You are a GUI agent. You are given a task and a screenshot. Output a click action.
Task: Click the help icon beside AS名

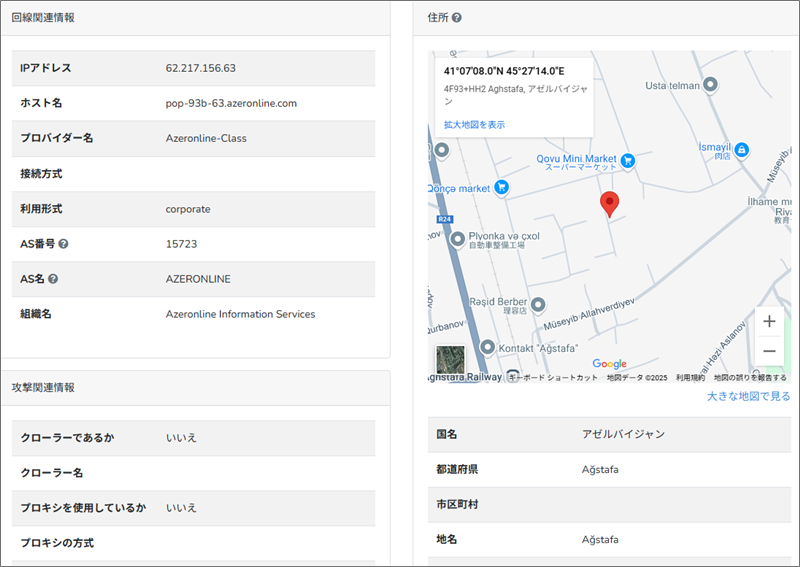pyautogui.click(x=53, y=279)
